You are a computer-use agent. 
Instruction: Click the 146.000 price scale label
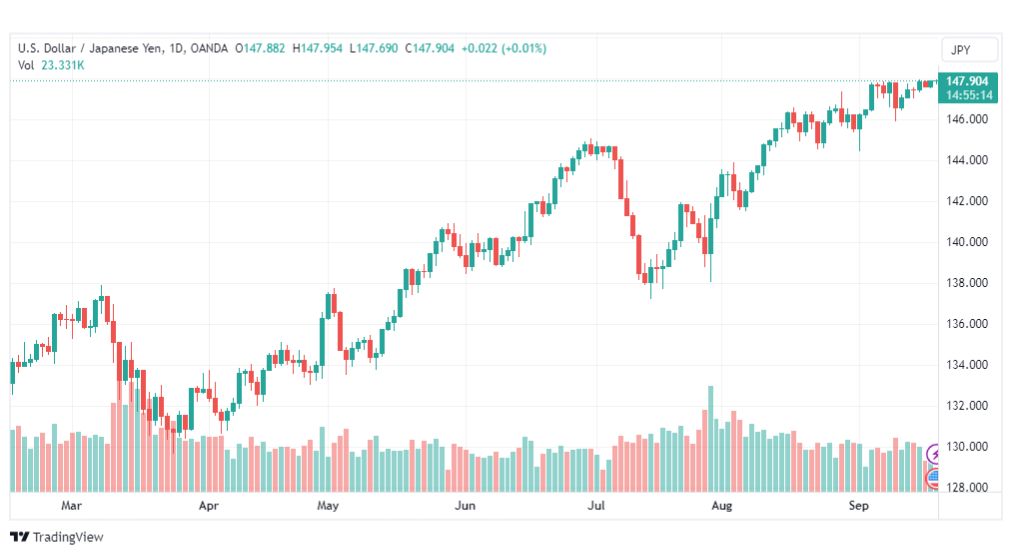click(x=967, y=119)
